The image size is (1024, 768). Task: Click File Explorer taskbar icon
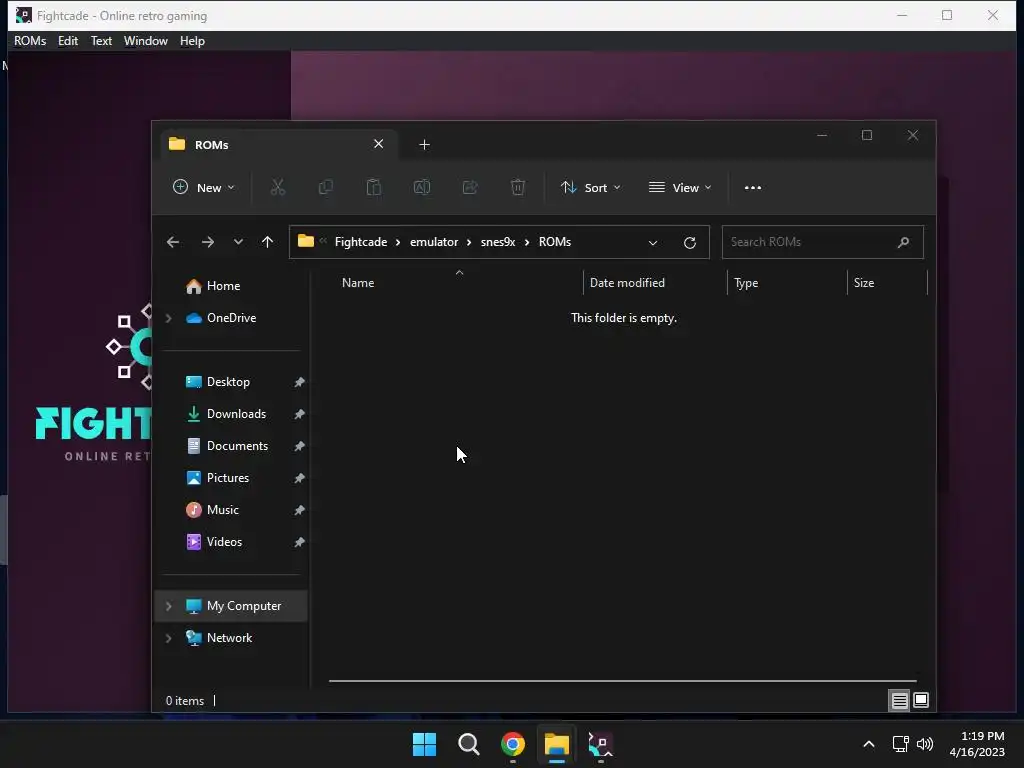tap(557, 744)
